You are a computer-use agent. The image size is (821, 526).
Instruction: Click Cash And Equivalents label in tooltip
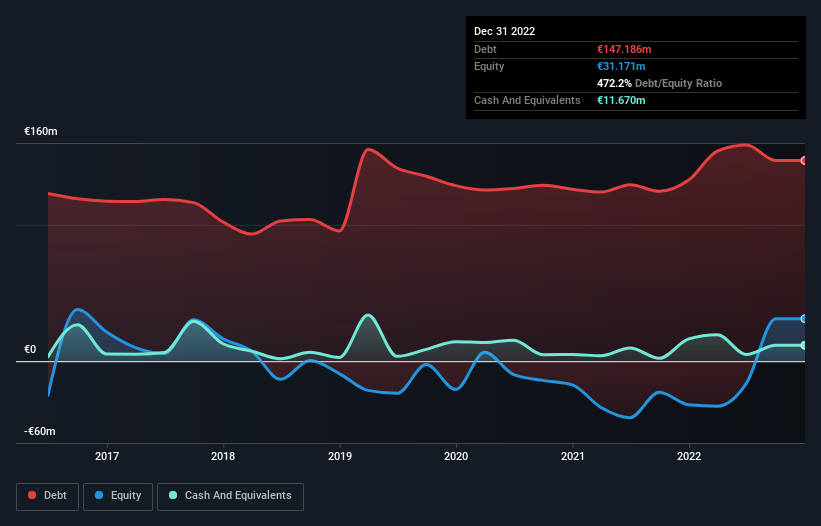pos(527,100)
